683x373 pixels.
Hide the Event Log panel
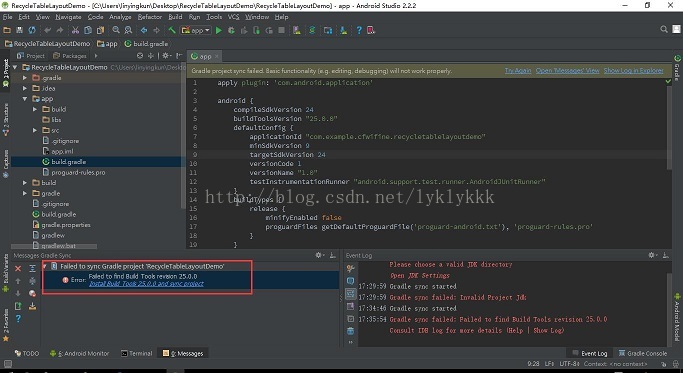666,255
